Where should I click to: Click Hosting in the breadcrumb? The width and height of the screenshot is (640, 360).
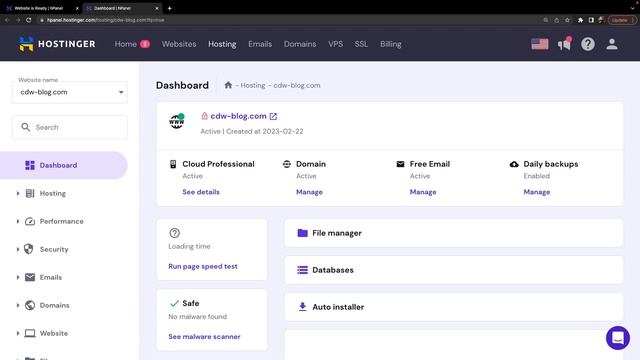[253, 85]
